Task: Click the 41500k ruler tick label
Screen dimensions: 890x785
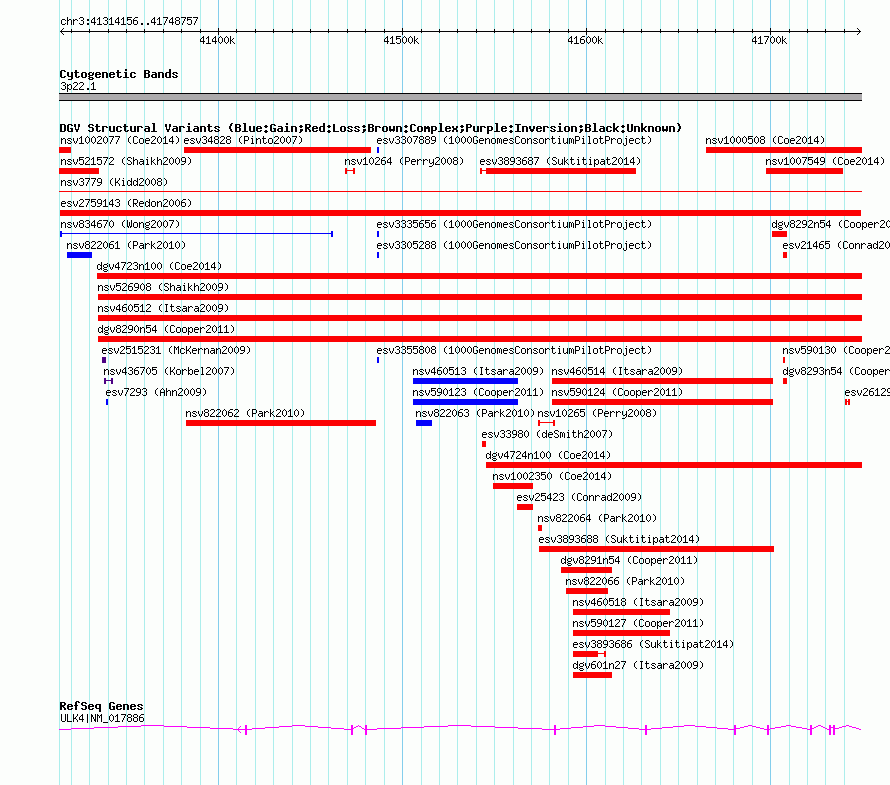Action: (401, 40)
